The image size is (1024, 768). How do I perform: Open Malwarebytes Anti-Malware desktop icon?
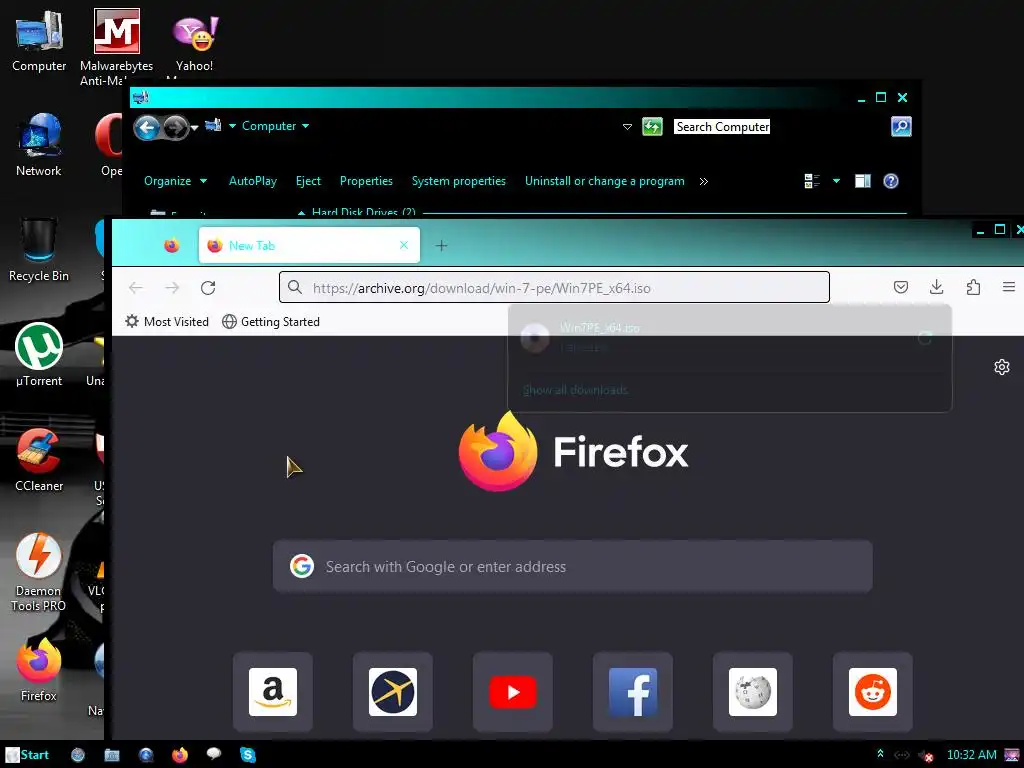(x=116, y=46)
